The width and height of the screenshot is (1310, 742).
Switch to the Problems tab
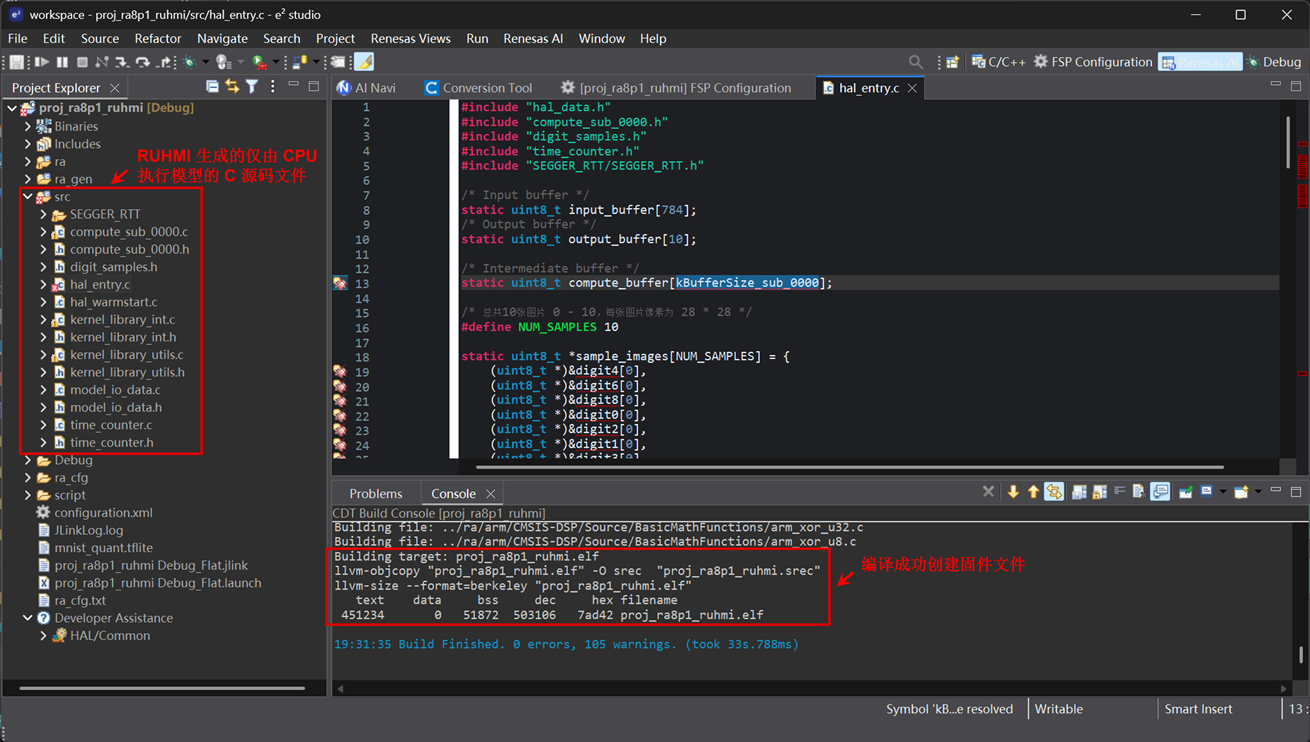pyautogui.click(x=375, y=493)
